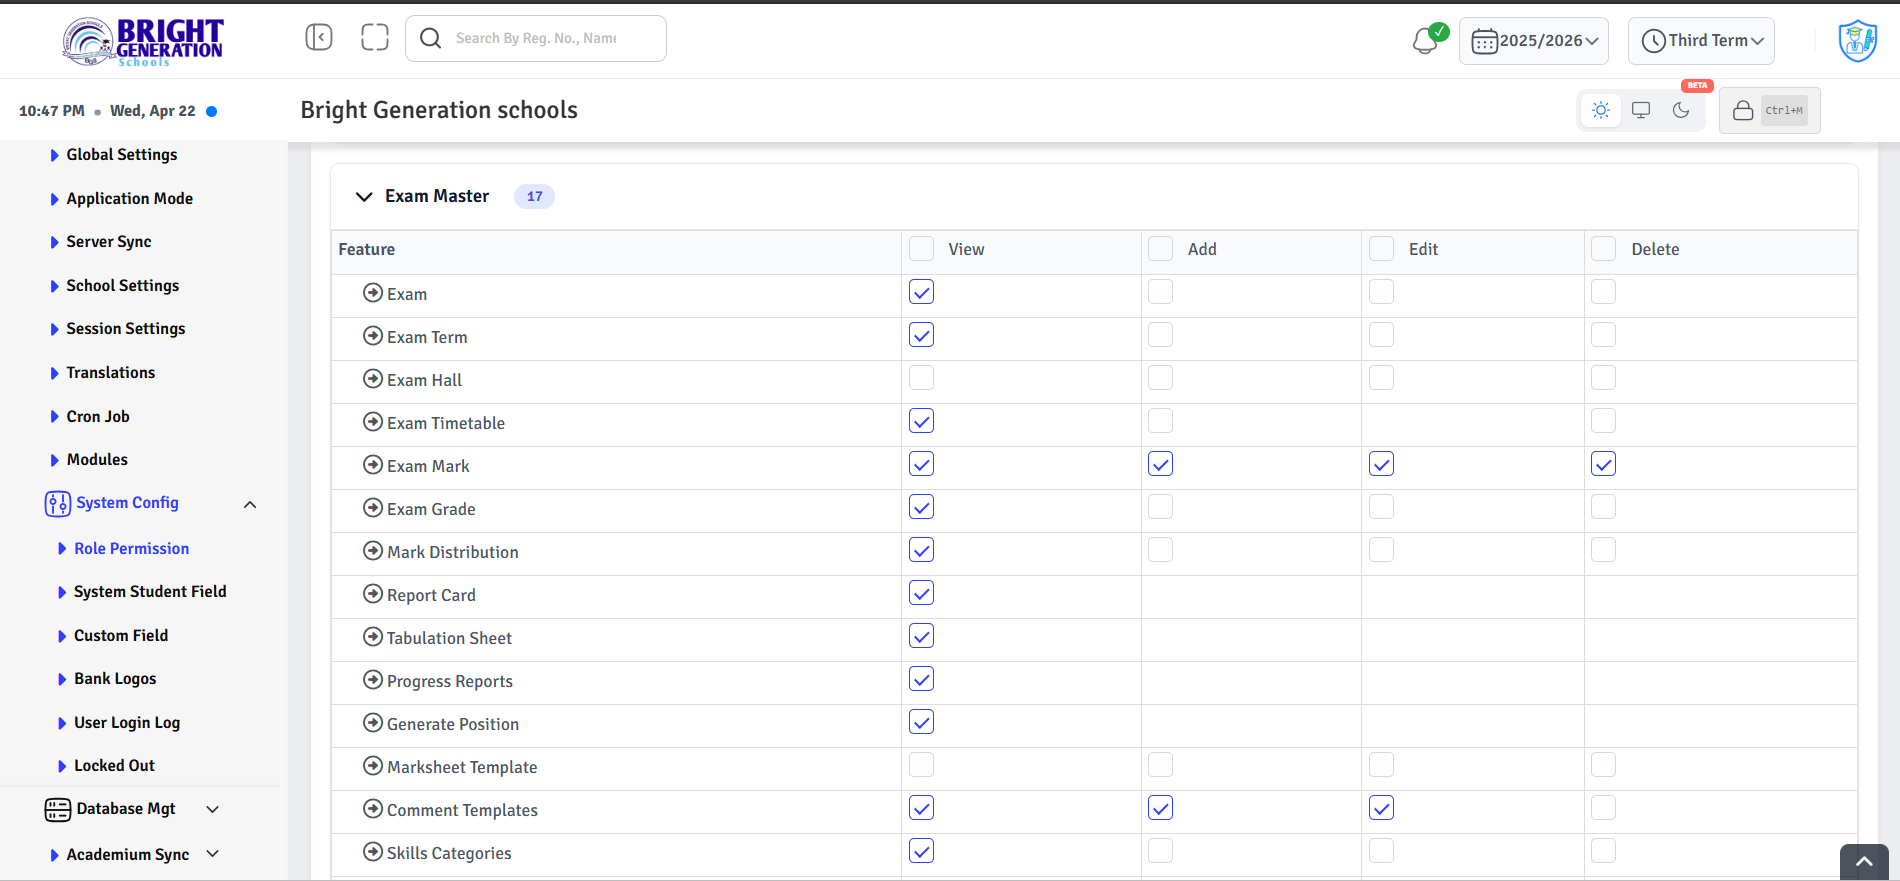The width and height of the screenshot is (1900, 881).
Task: Click the ctrl+M shortcut badge
Action: coord(1784,110)
